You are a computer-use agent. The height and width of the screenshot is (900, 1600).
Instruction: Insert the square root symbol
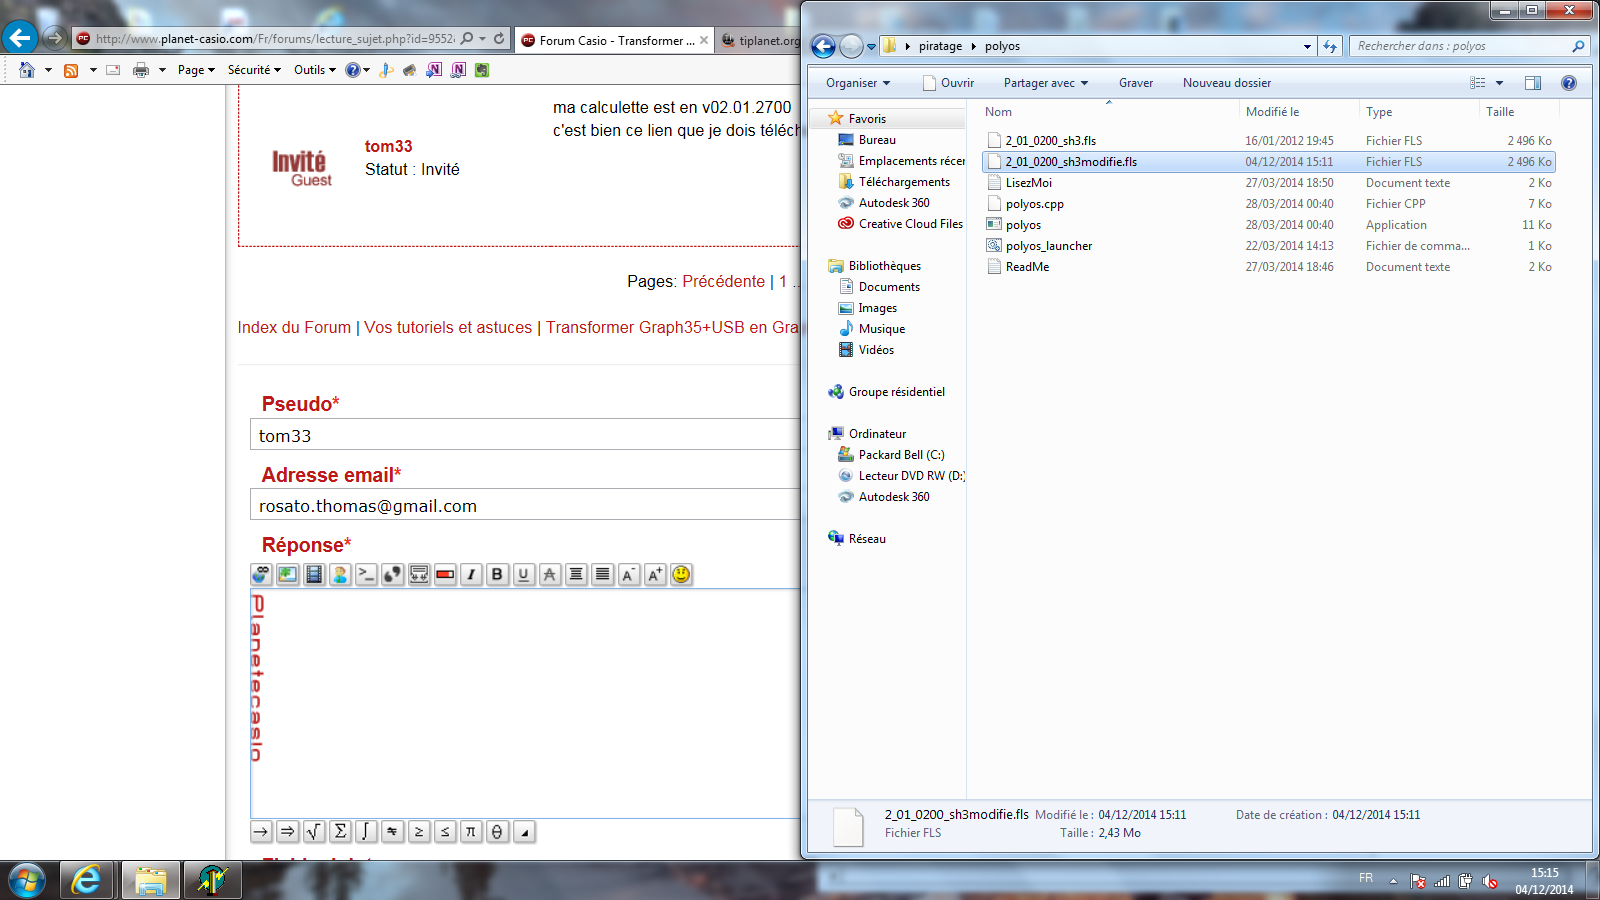click(314, 831)
